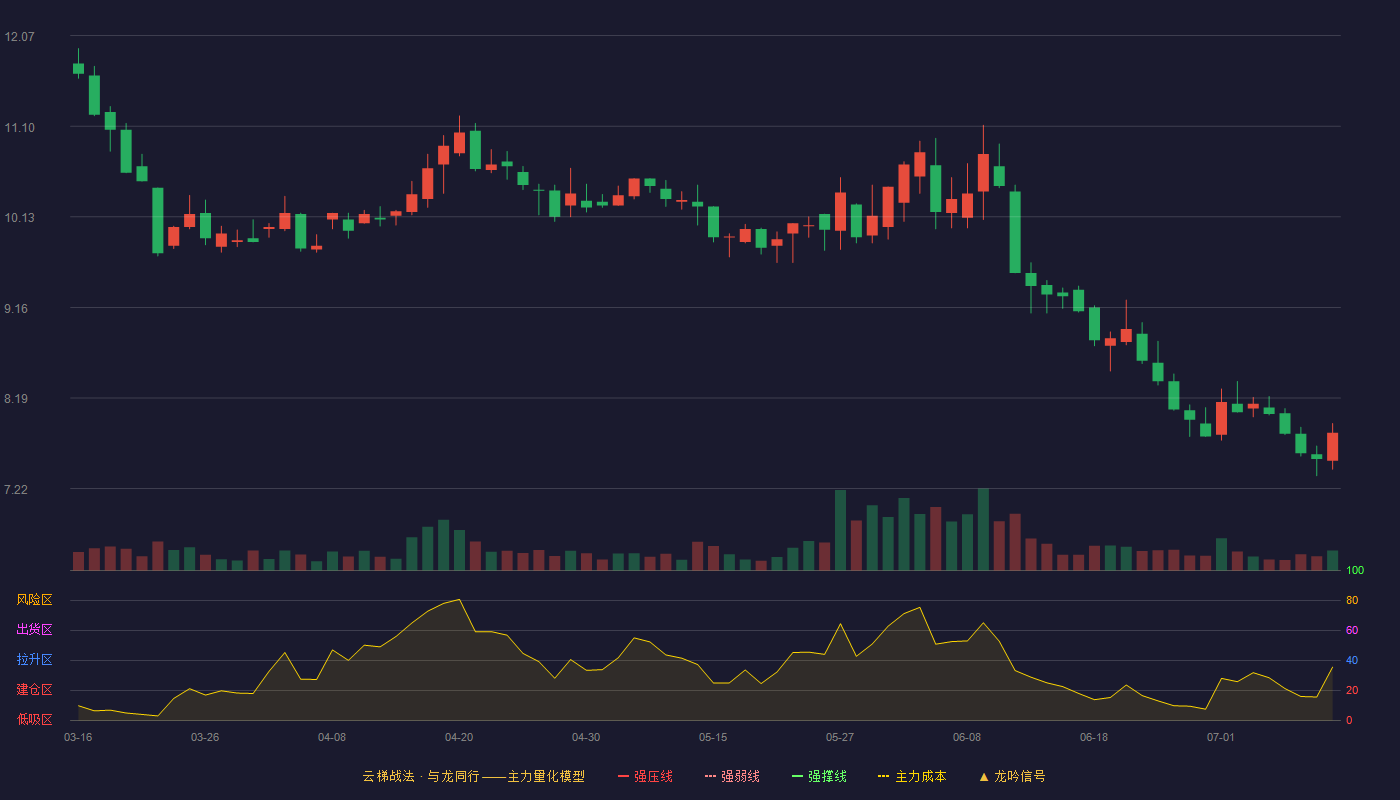
Task: Click the 低吸区 zone label
Action: [x=34, y=719]
